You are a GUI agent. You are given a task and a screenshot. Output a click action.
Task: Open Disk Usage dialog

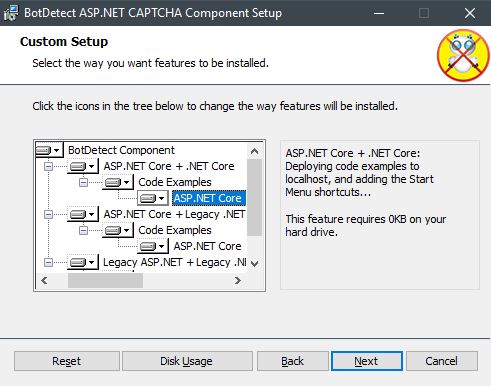tap(187, 361)
